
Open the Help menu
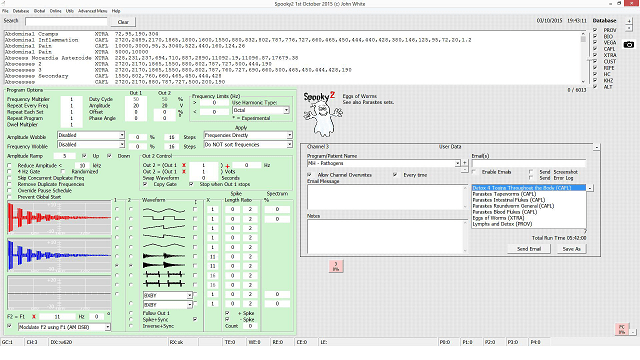[x=116, y=11]
